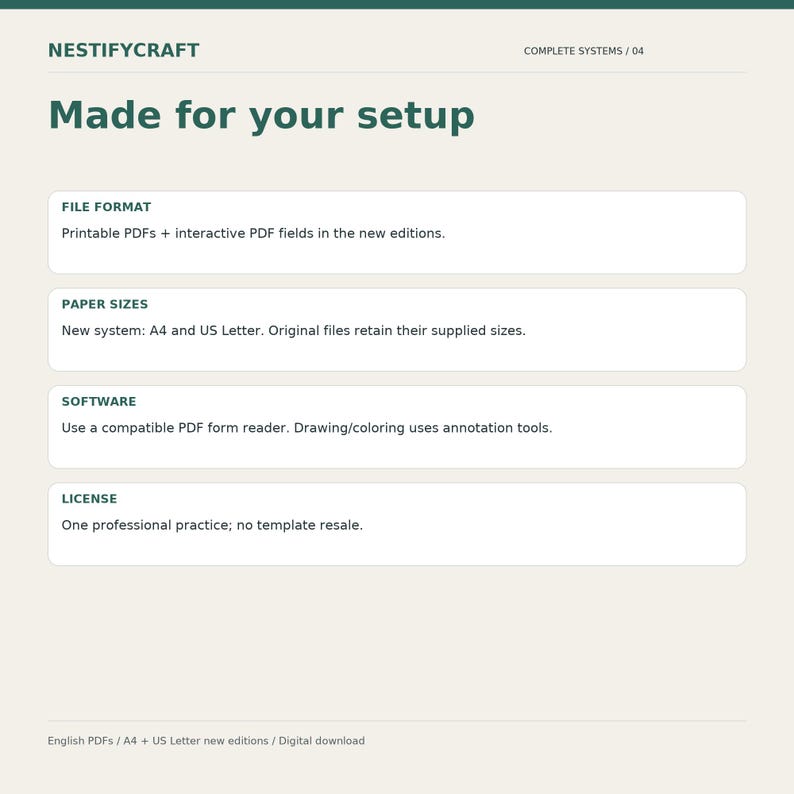This screenshot has height=794, width=794.
Task: Select the PAPER SIZES heading
Action: [105, 304]
